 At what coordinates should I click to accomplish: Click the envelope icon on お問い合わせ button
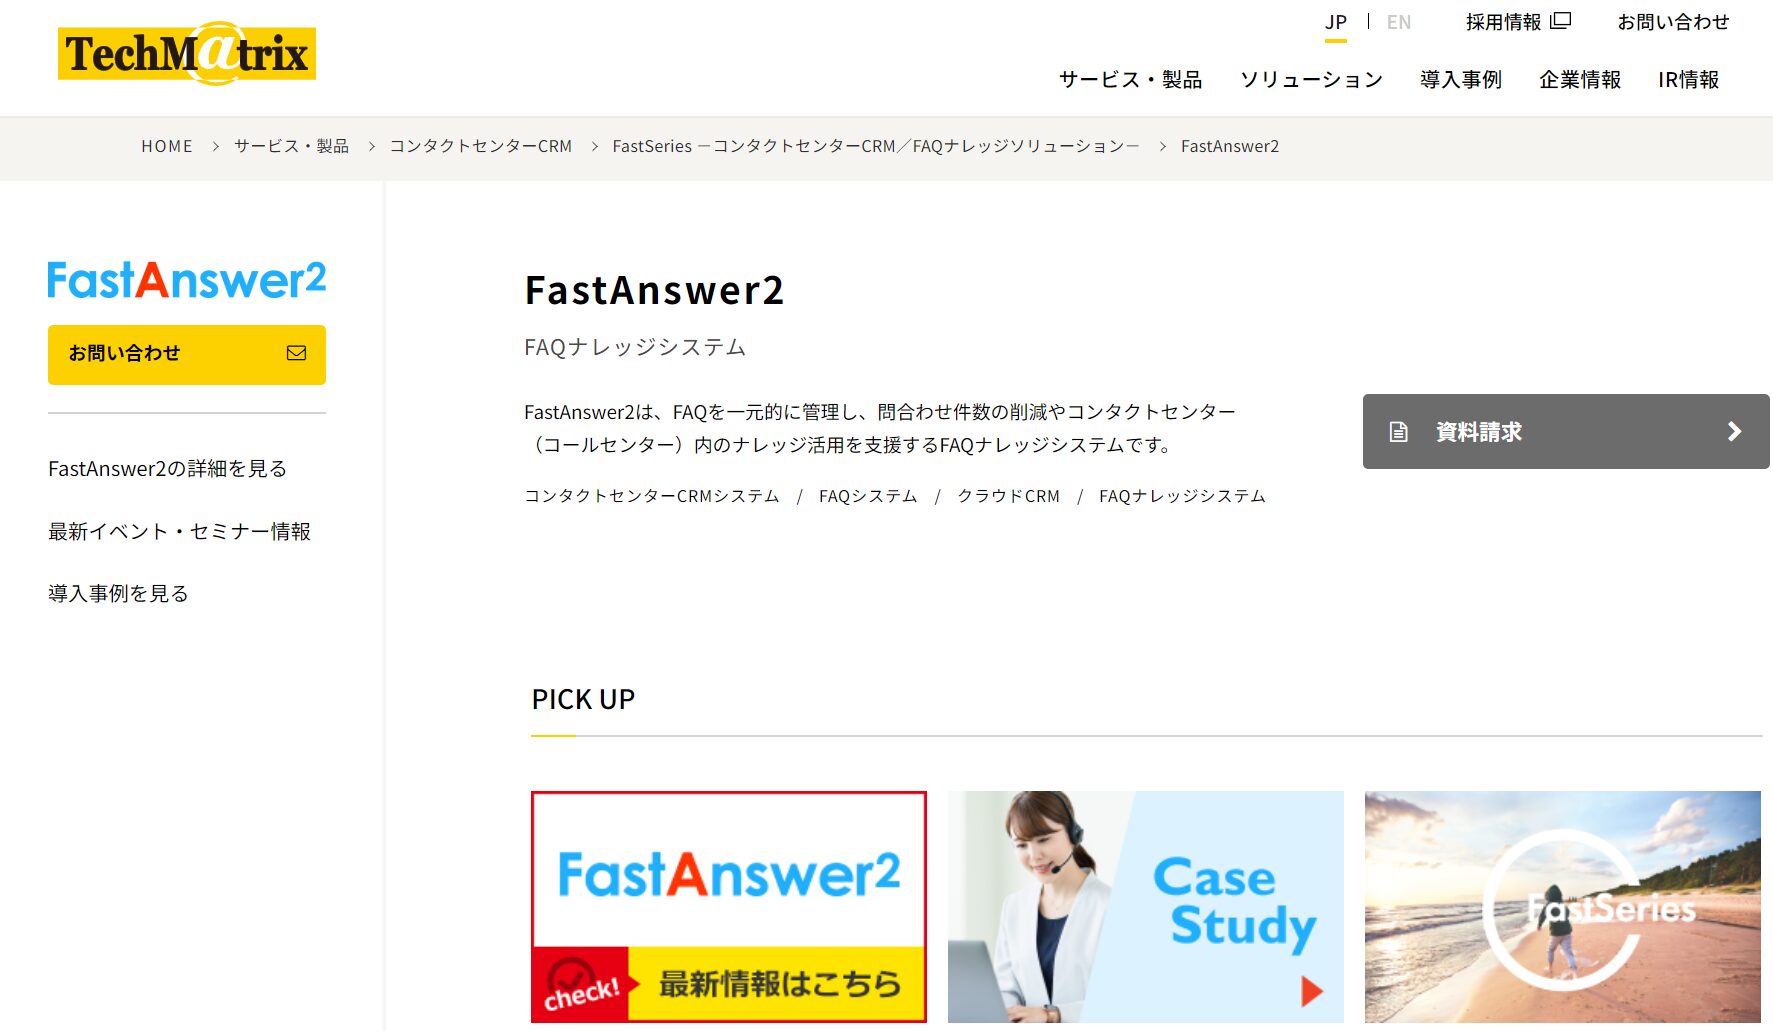(296, 353)
